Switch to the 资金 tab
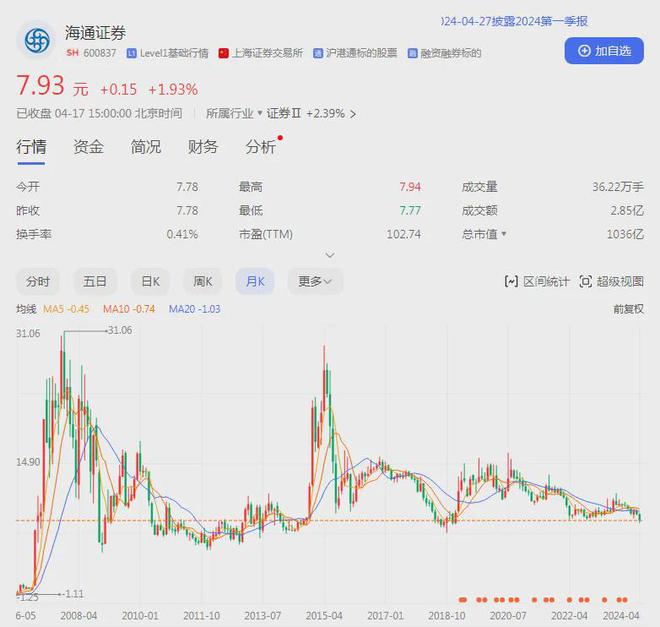660x627 pixels. (88, 147)
